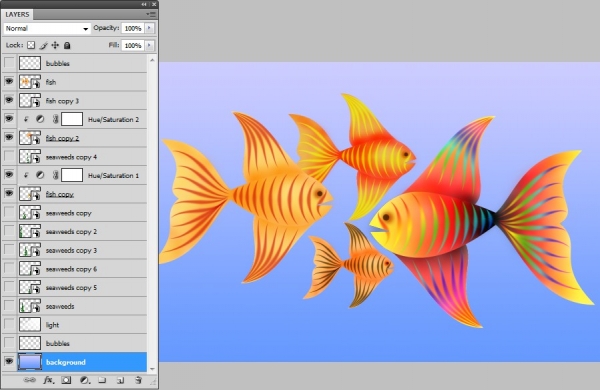
Task: Click mask link icon on Hue/Saturation 1
Action: pos(55,175)
